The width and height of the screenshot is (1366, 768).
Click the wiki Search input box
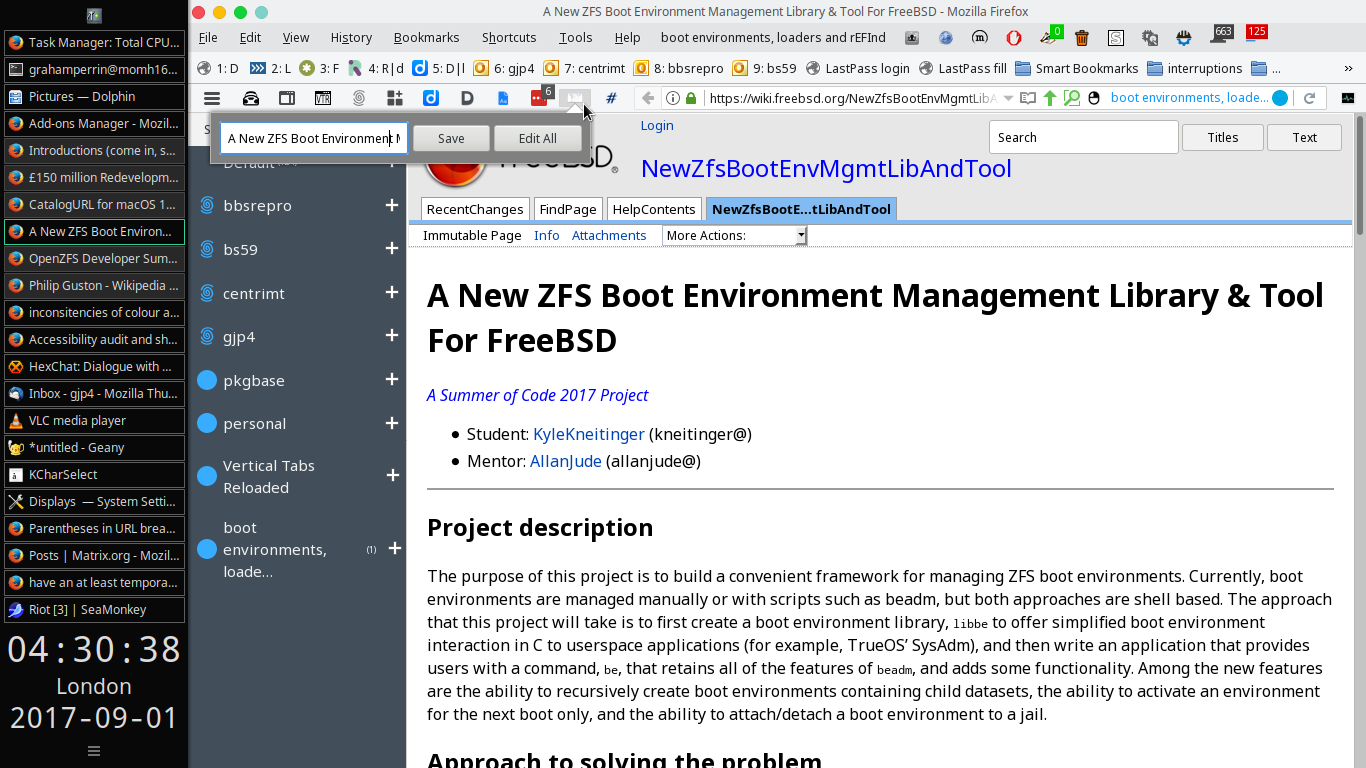1084,138
